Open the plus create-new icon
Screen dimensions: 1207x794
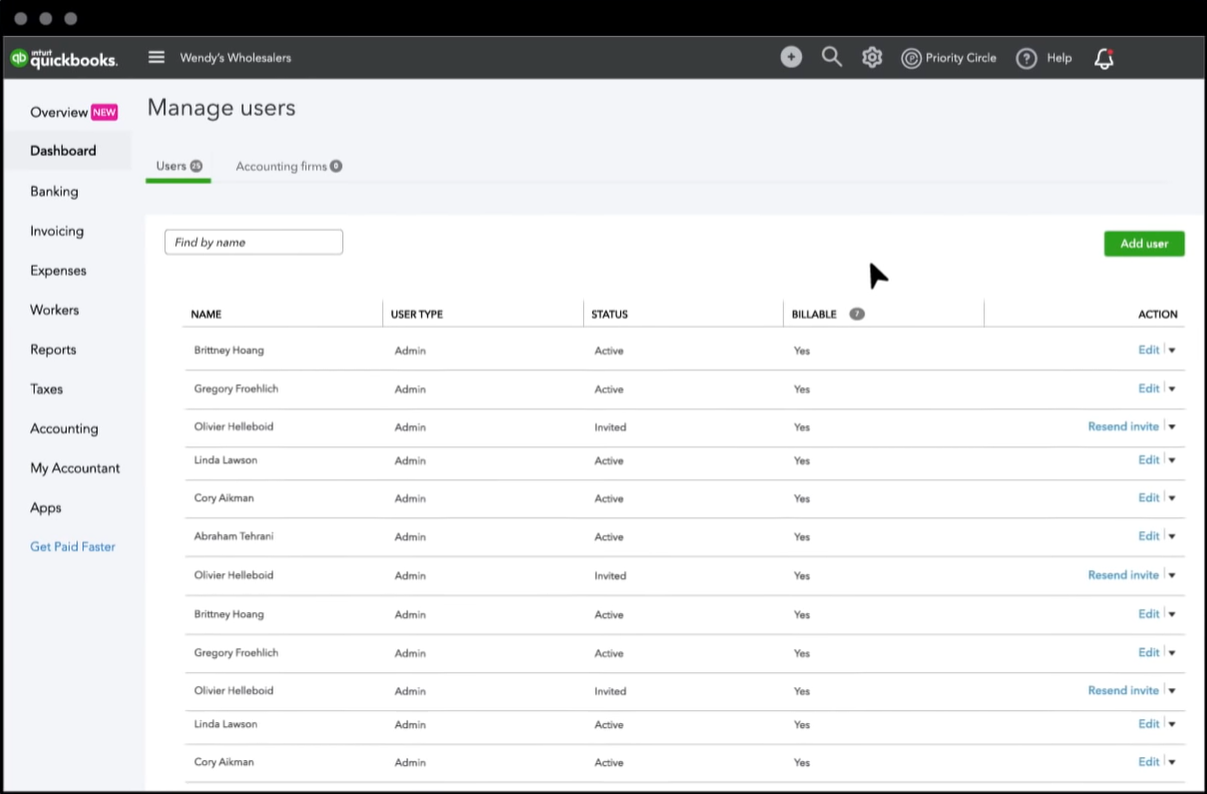[x=791, y=58]
